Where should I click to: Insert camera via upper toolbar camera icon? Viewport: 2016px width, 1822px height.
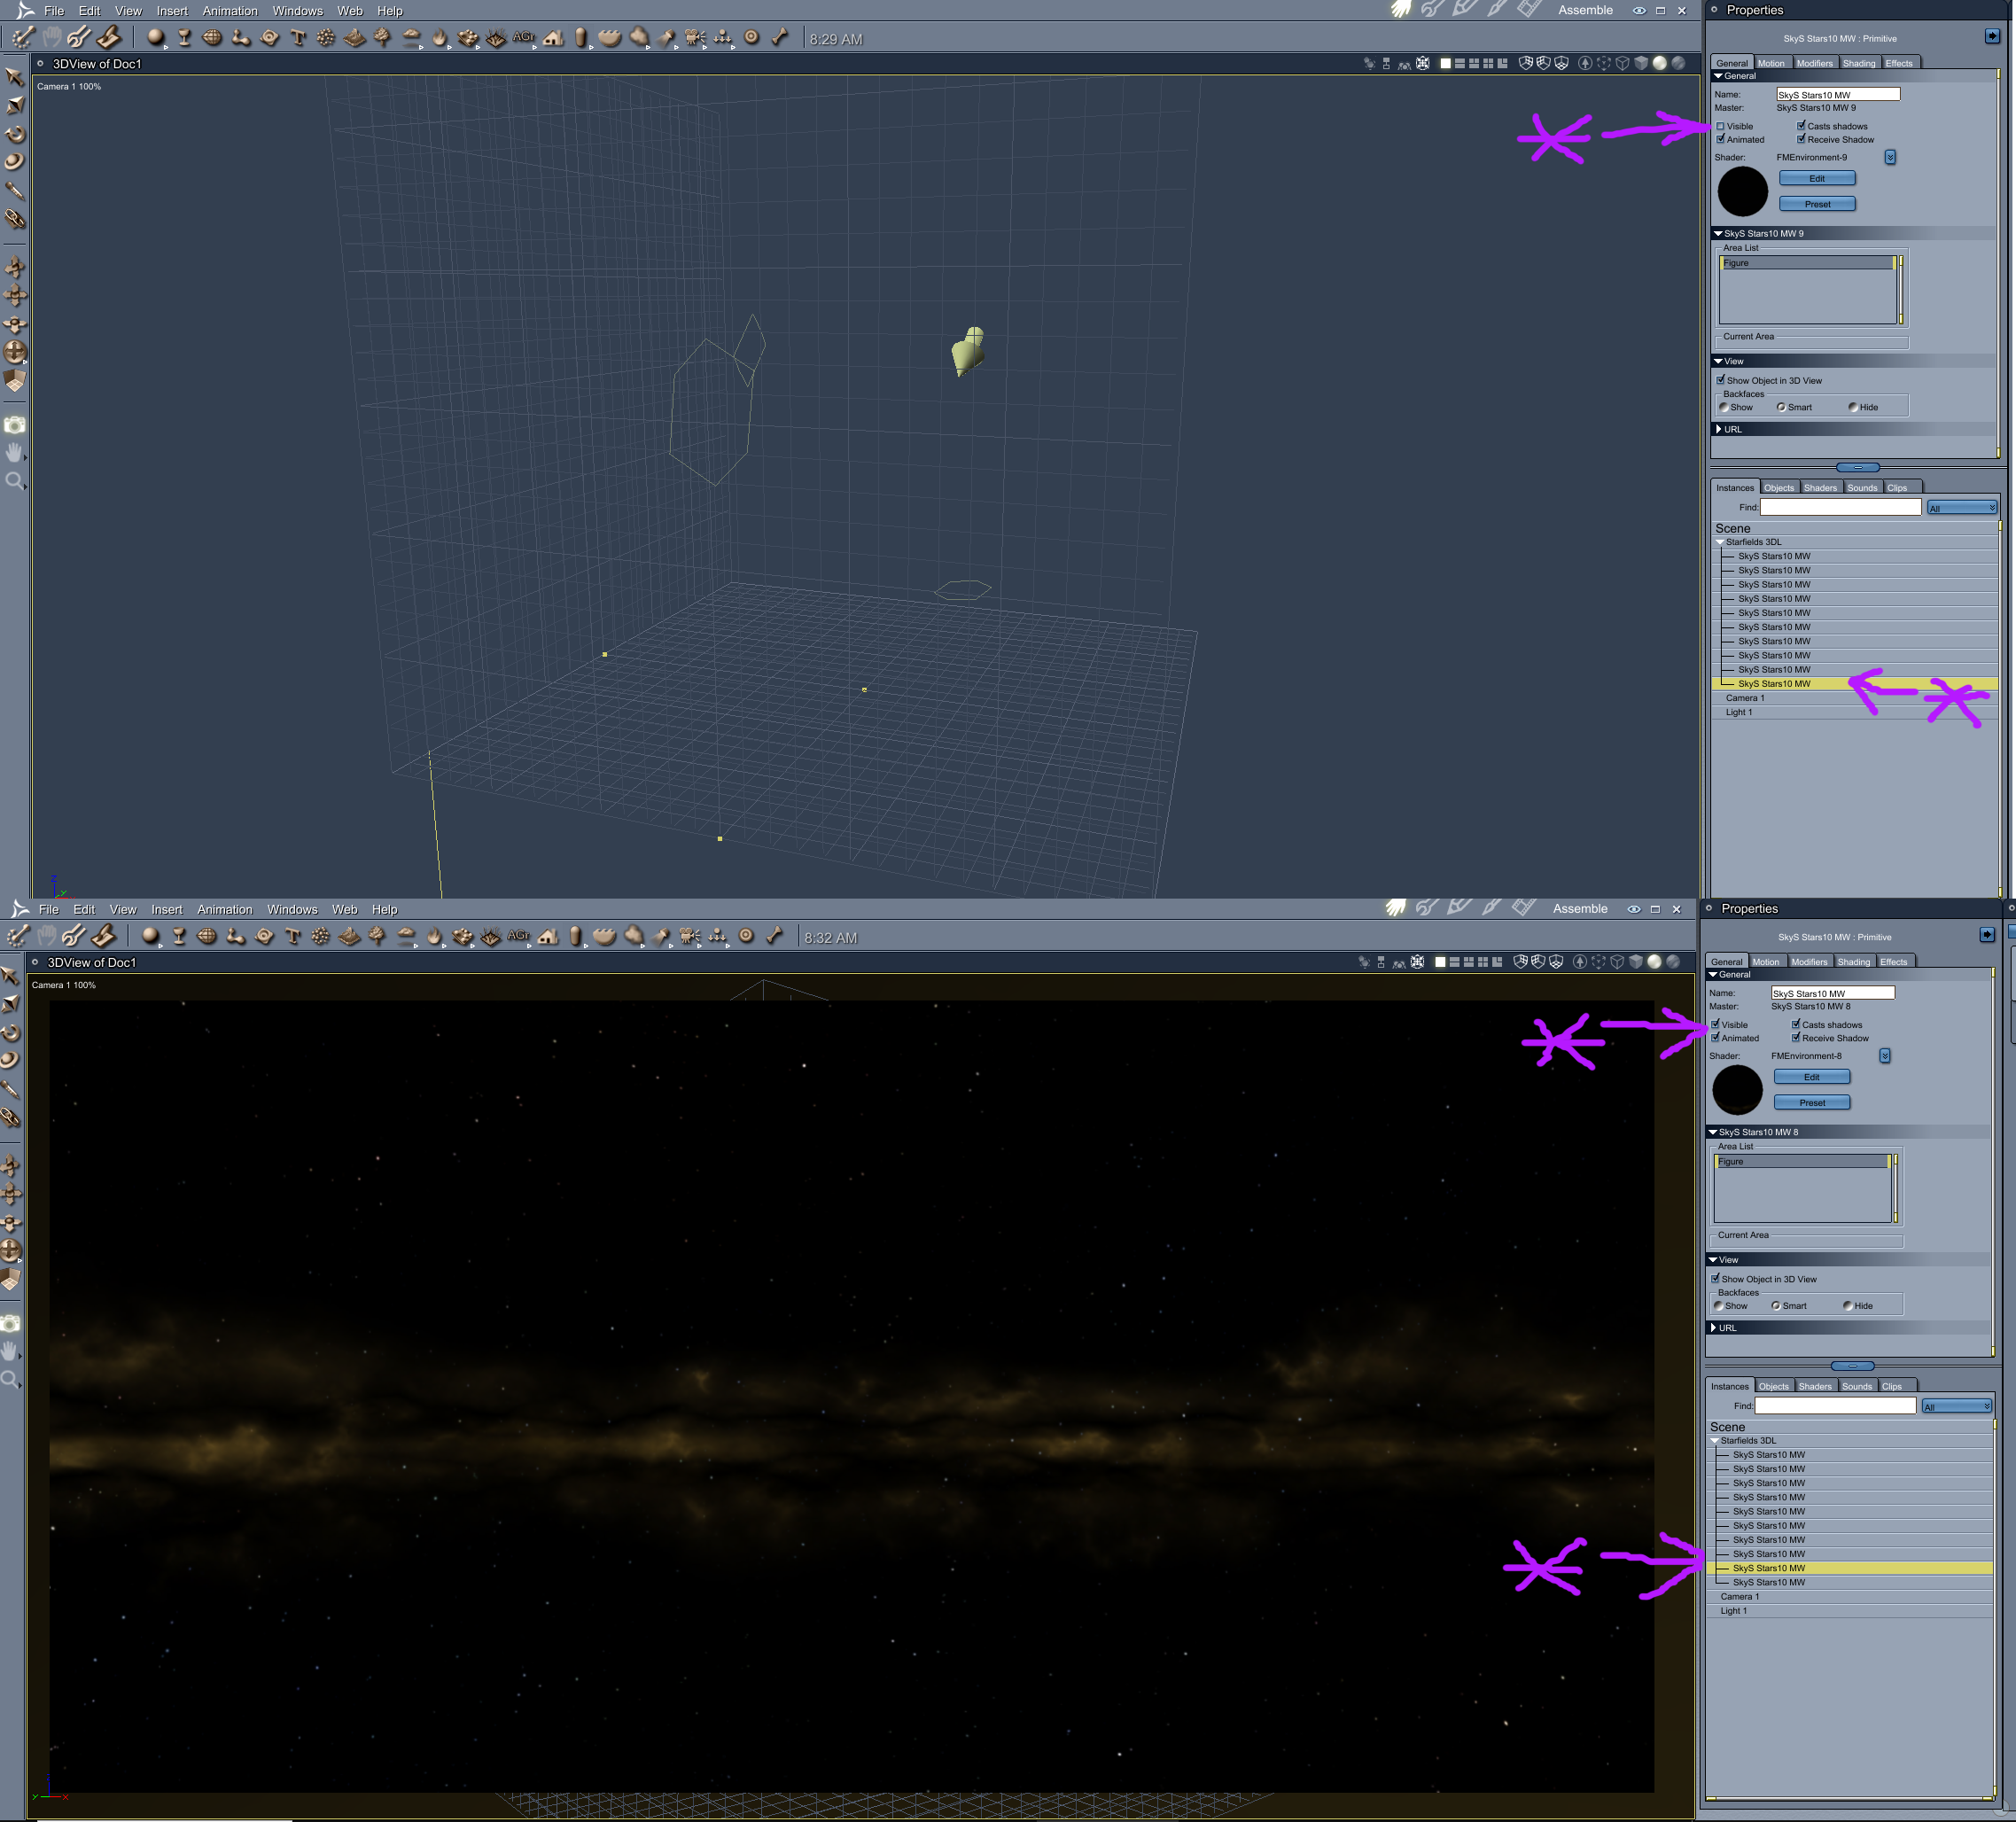tap(695, 38)
